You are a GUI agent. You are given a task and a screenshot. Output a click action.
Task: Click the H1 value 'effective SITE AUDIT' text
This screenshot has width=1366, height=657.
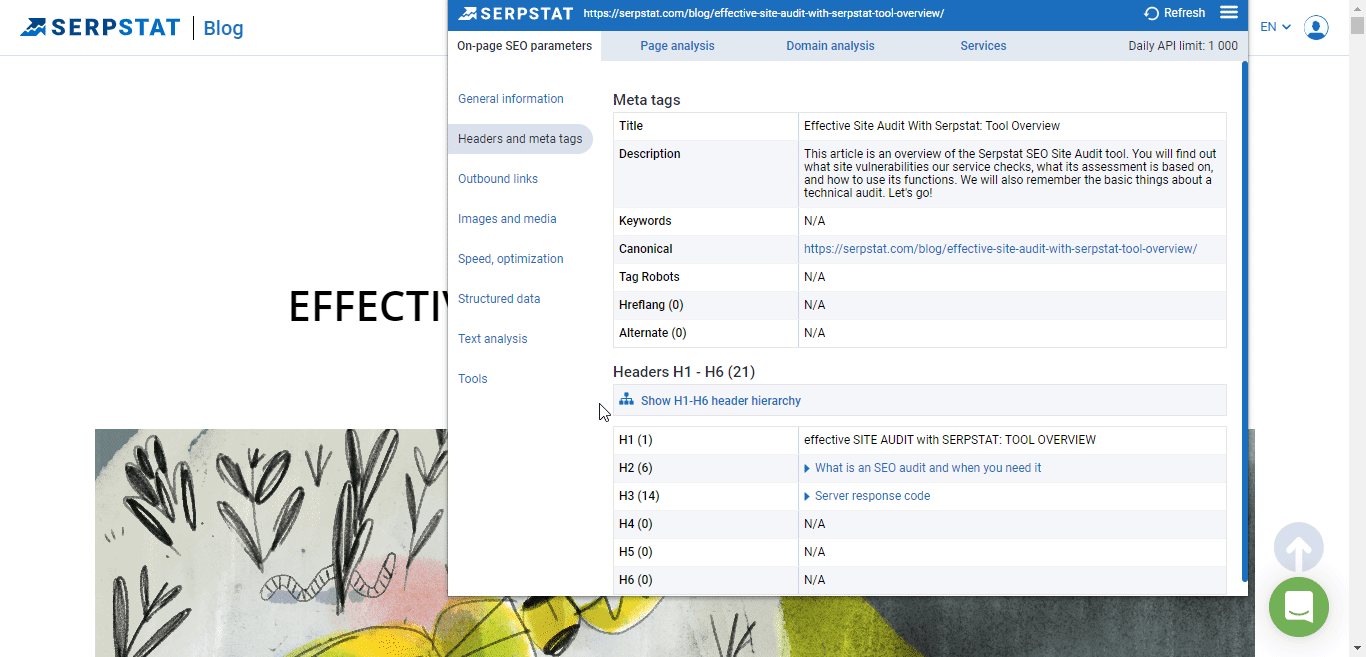click(x=950, y=440)
